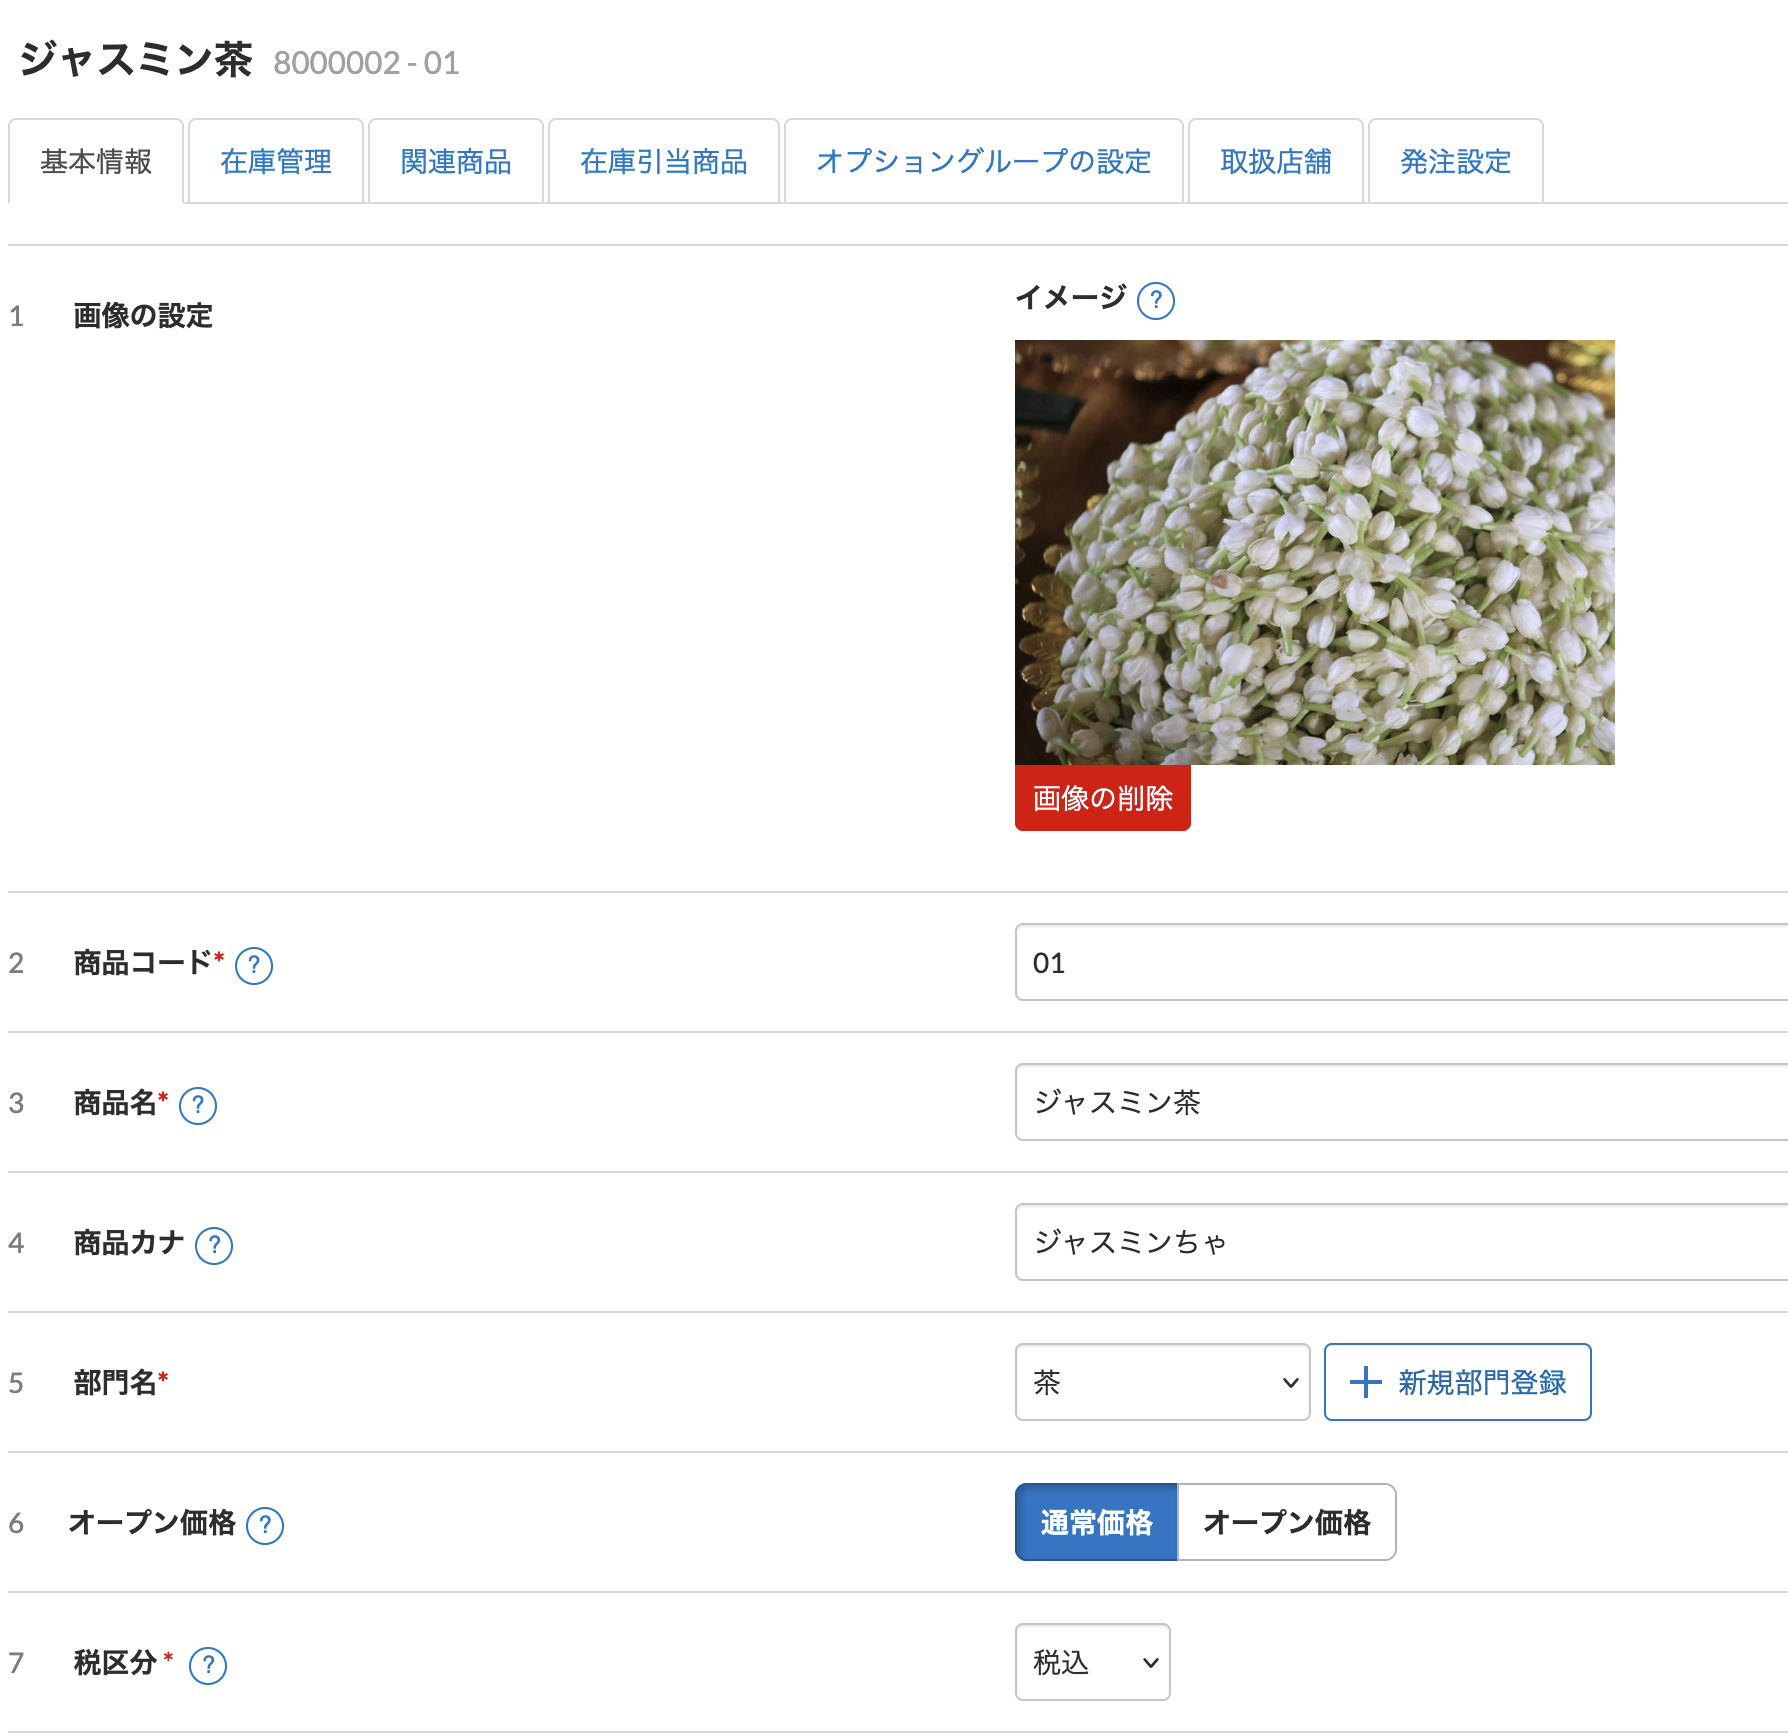Click the jasmine flower product image
Image resolution: width=1788 pixels, height=1736 pixels.
point(1315,552)
